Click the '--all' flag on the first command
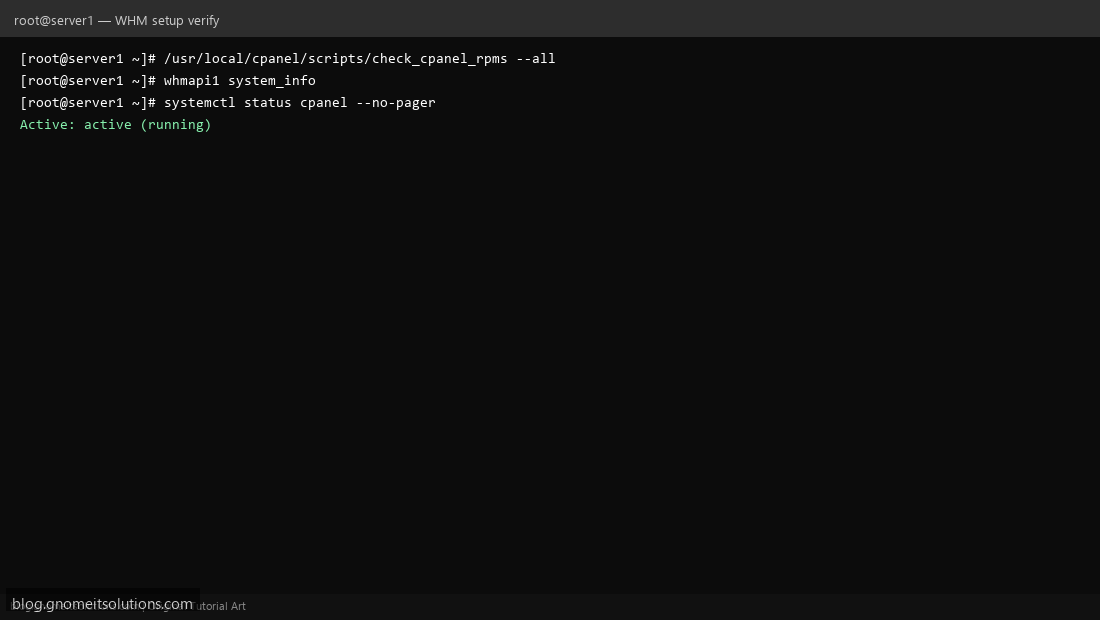Screen dimensions: 1100x620 (x=536, y=59)
